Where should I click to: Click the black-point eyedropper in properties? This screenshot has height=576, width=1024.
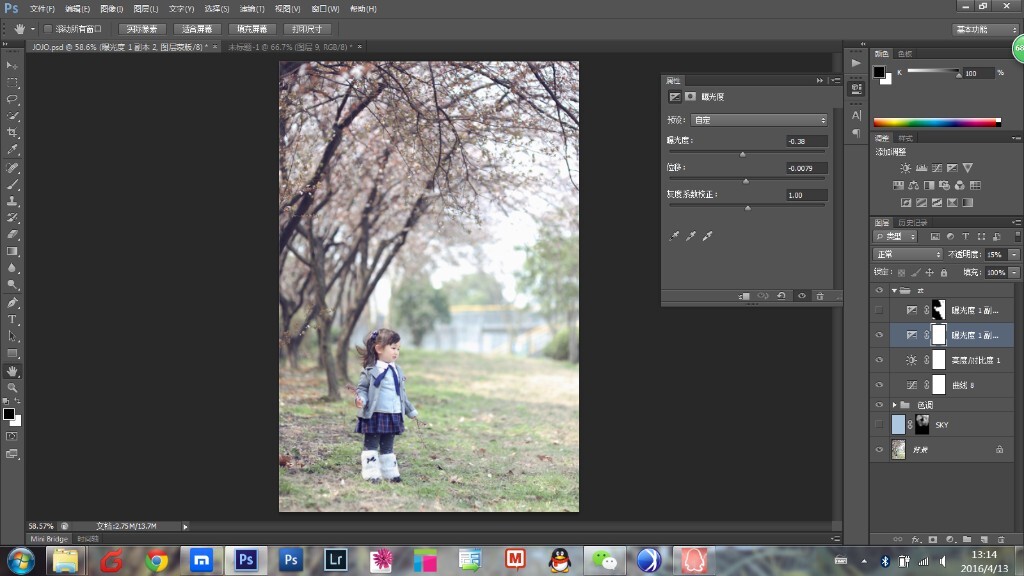(x=674, y=236)
